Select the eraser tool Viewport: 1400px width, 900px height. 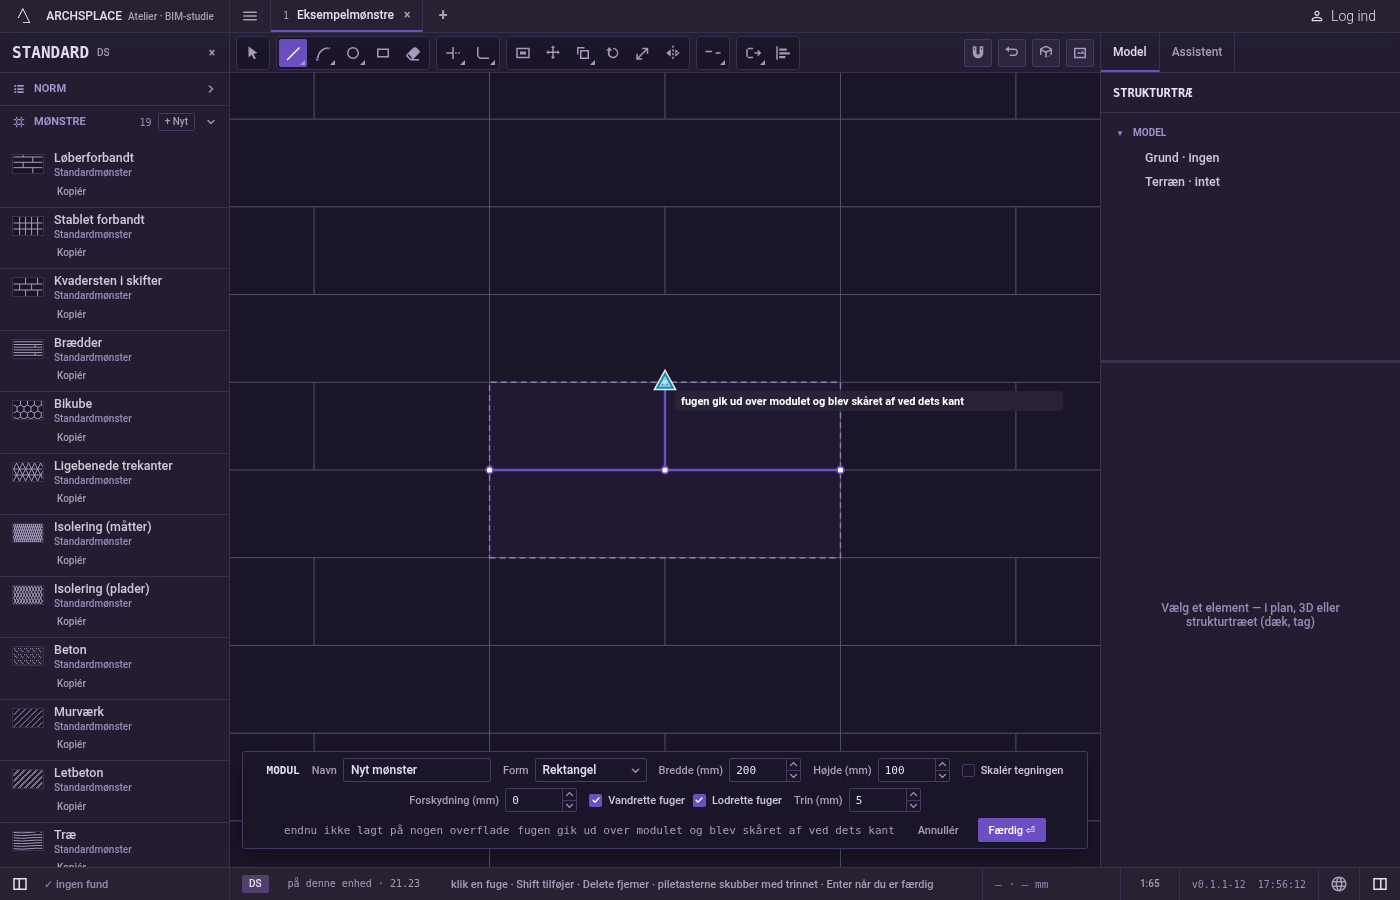(x=413, y=53)
